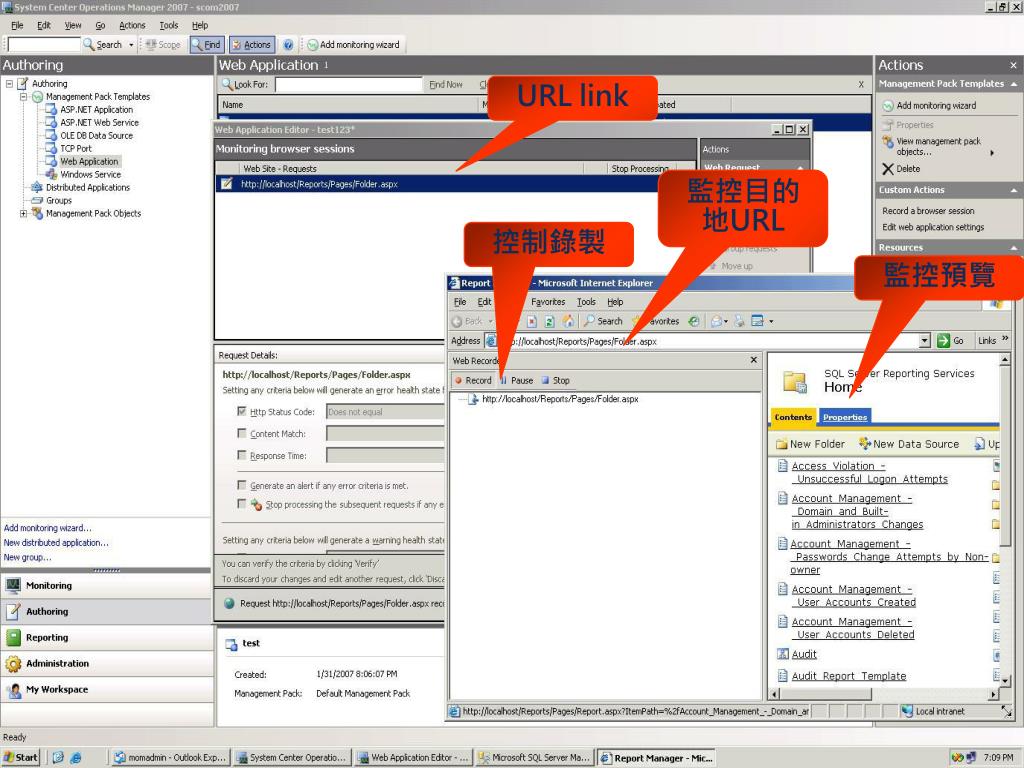Switch to the Properties tab in Report Manager

coord(844,417)
